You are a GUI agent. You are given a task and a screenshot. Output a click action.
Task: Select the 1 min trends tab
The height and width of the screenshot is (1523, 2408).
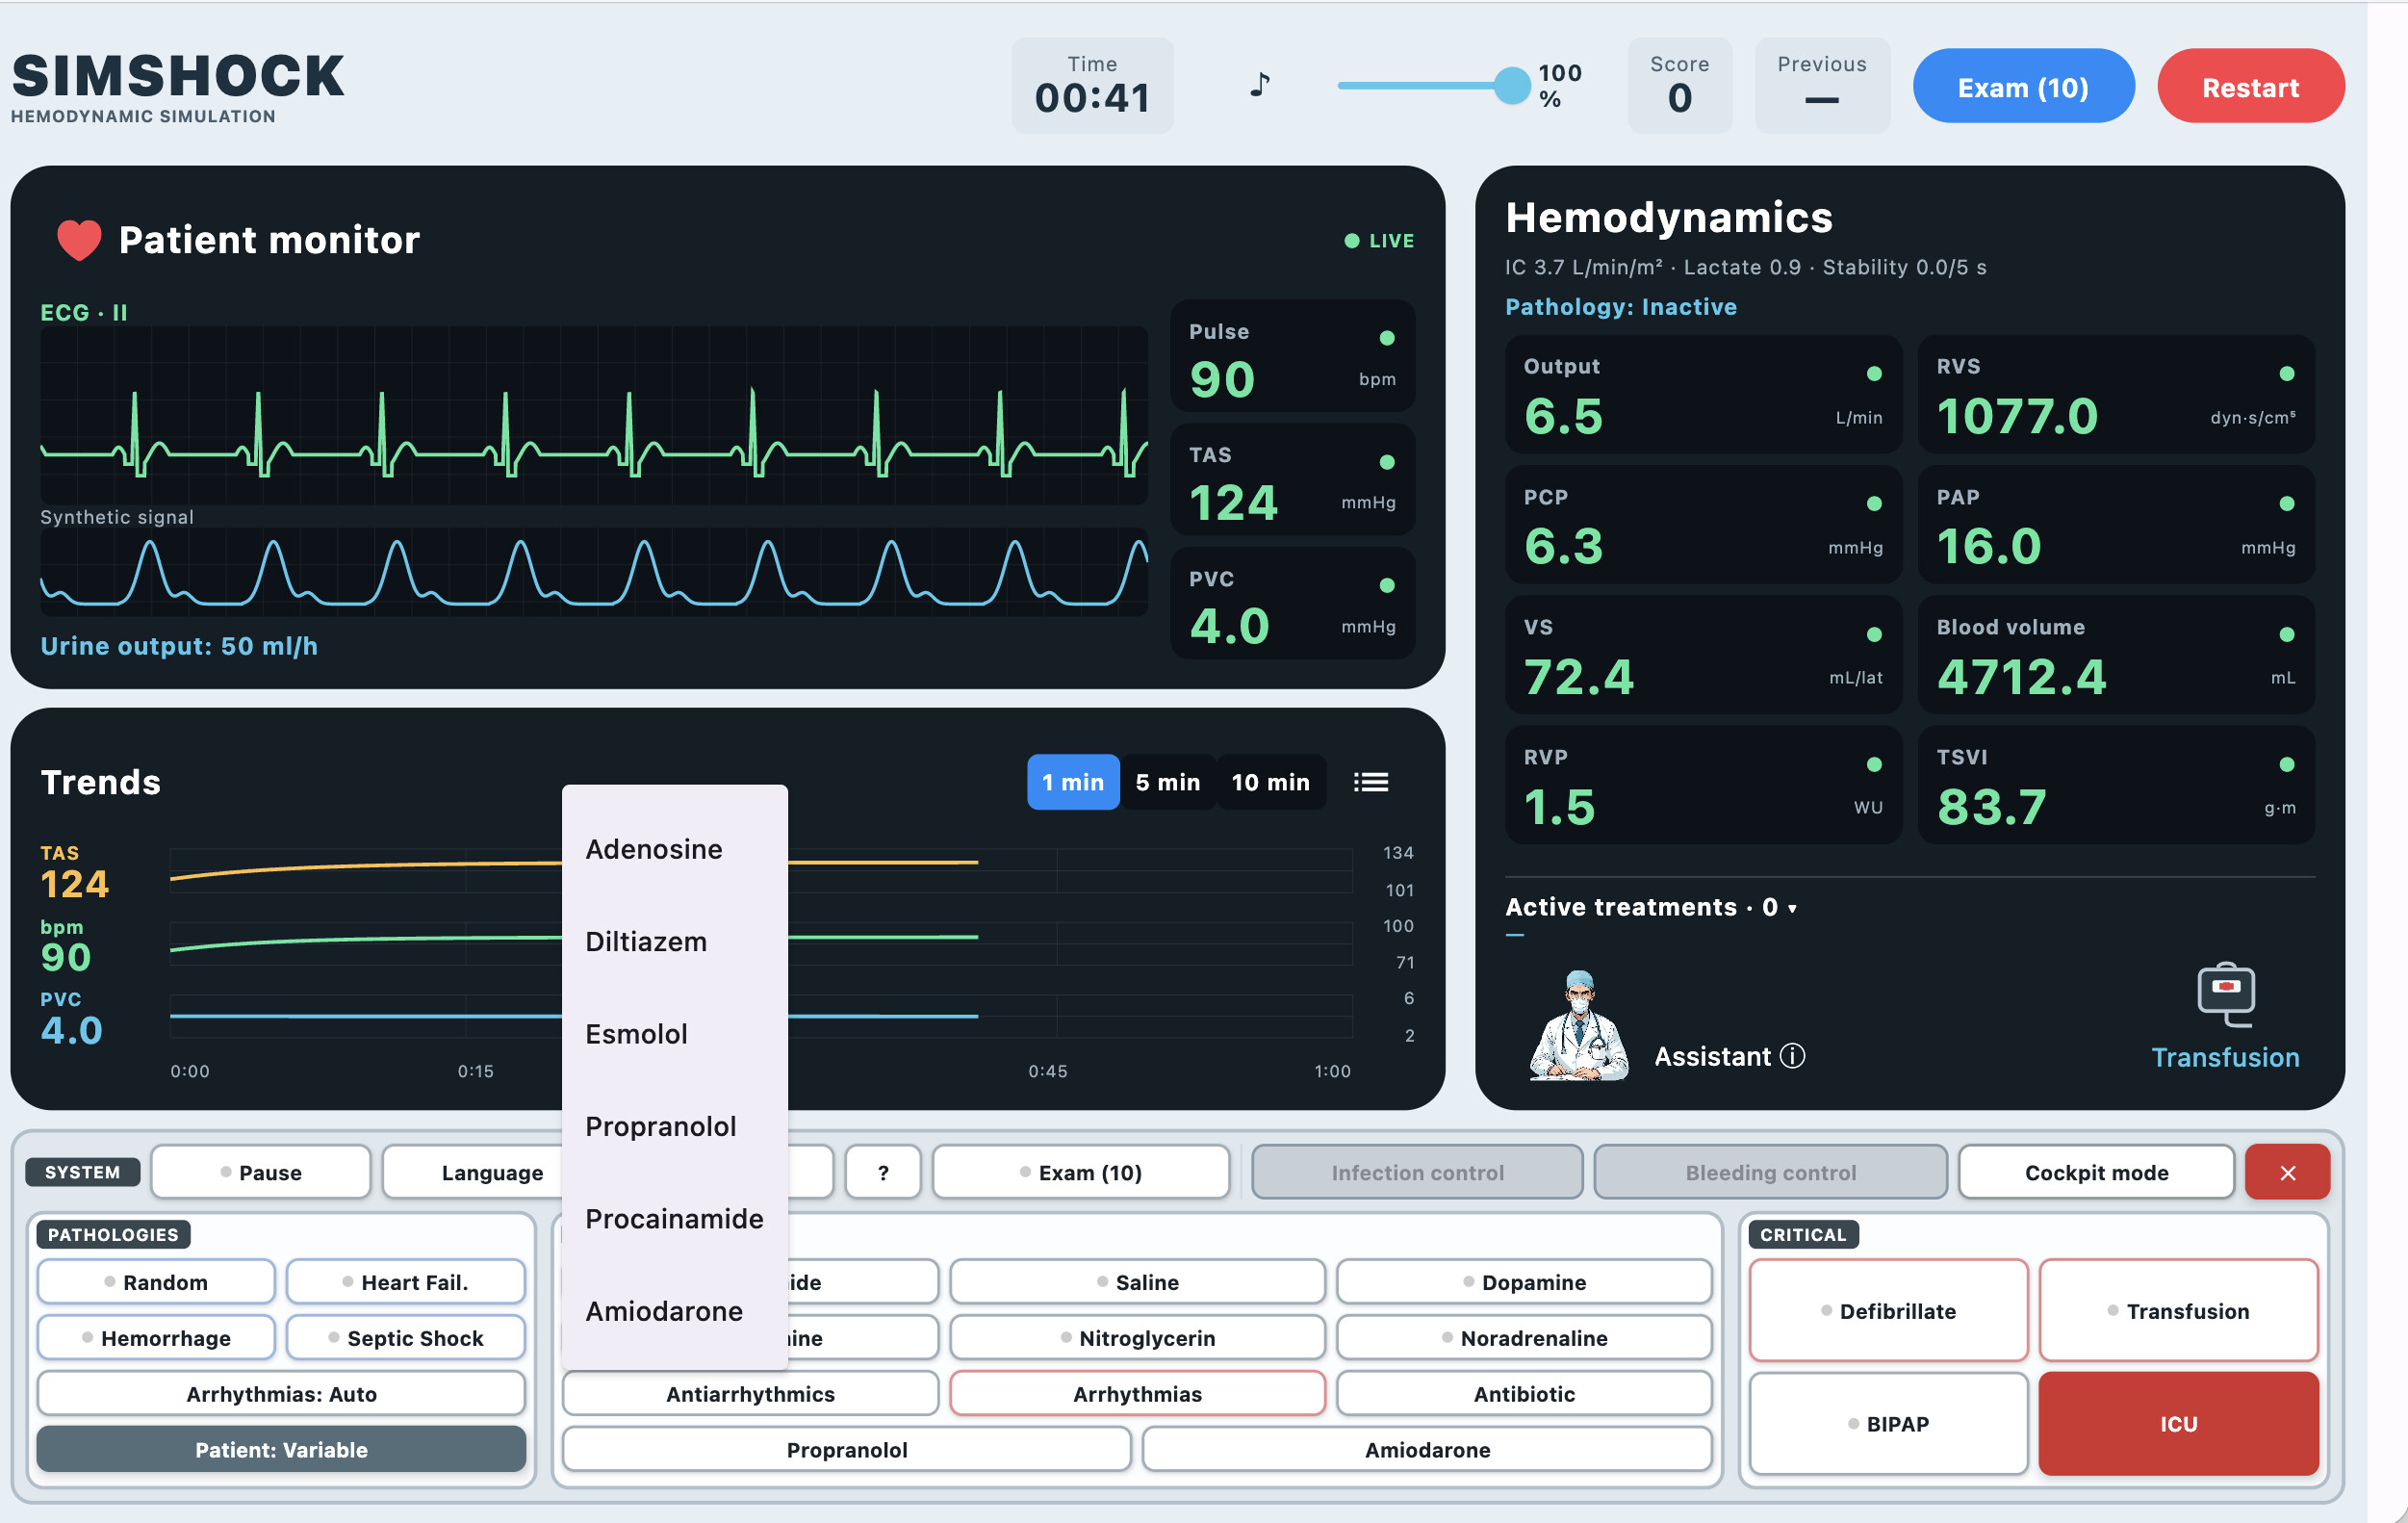tap(1072, 782)
